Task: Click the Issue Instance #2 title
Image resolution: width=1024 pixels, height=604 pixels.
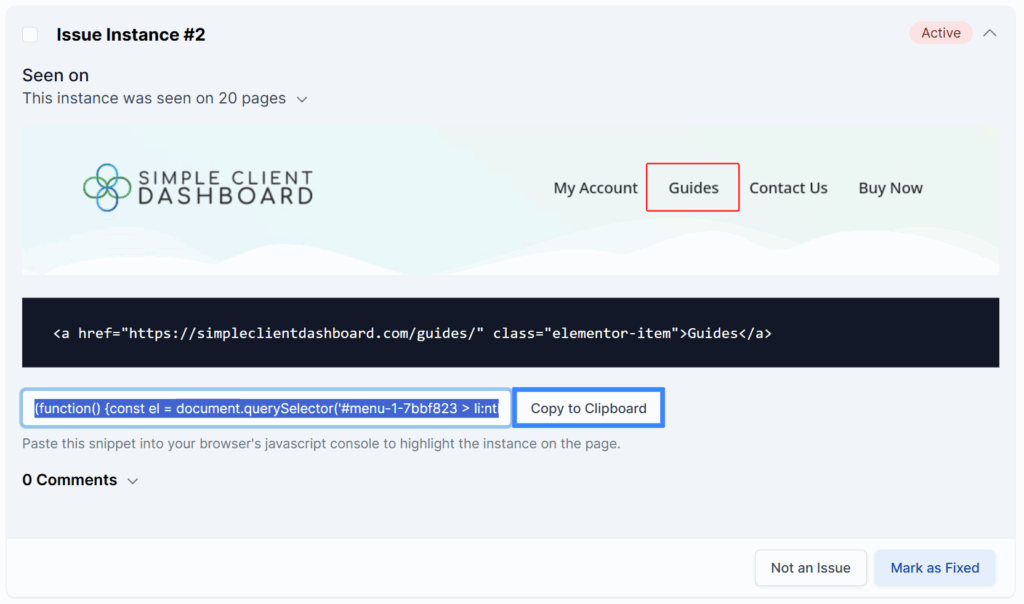Action: tap(131, 35)
